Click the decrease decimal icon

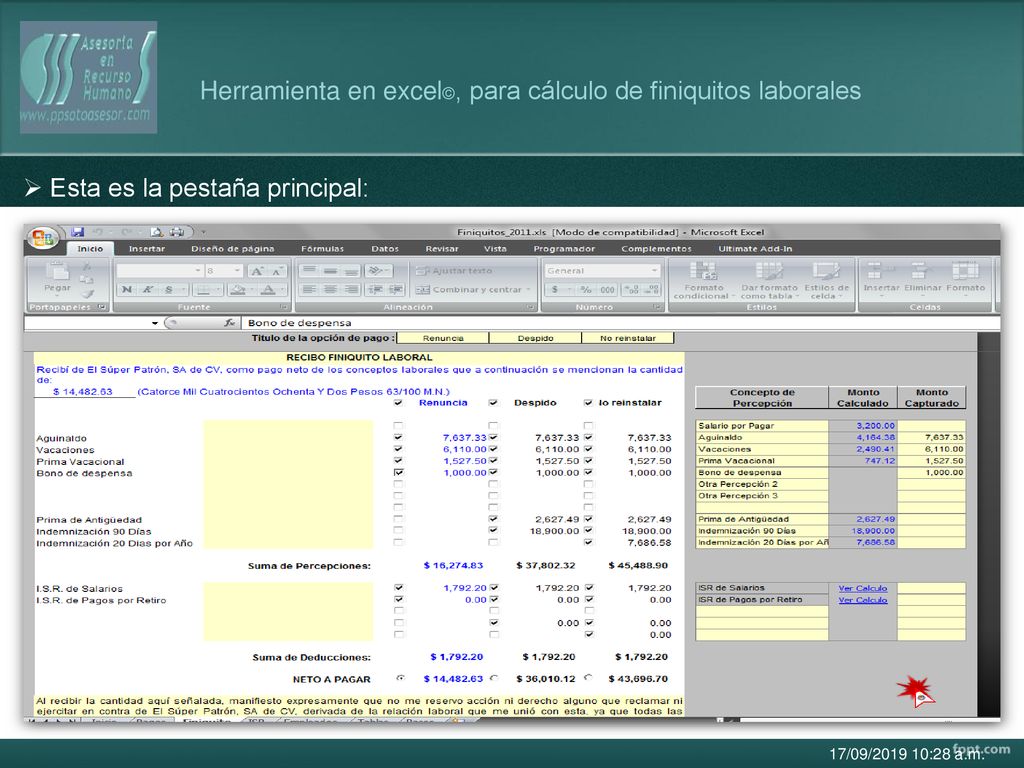pyautogui.click(x=652, y=289)
